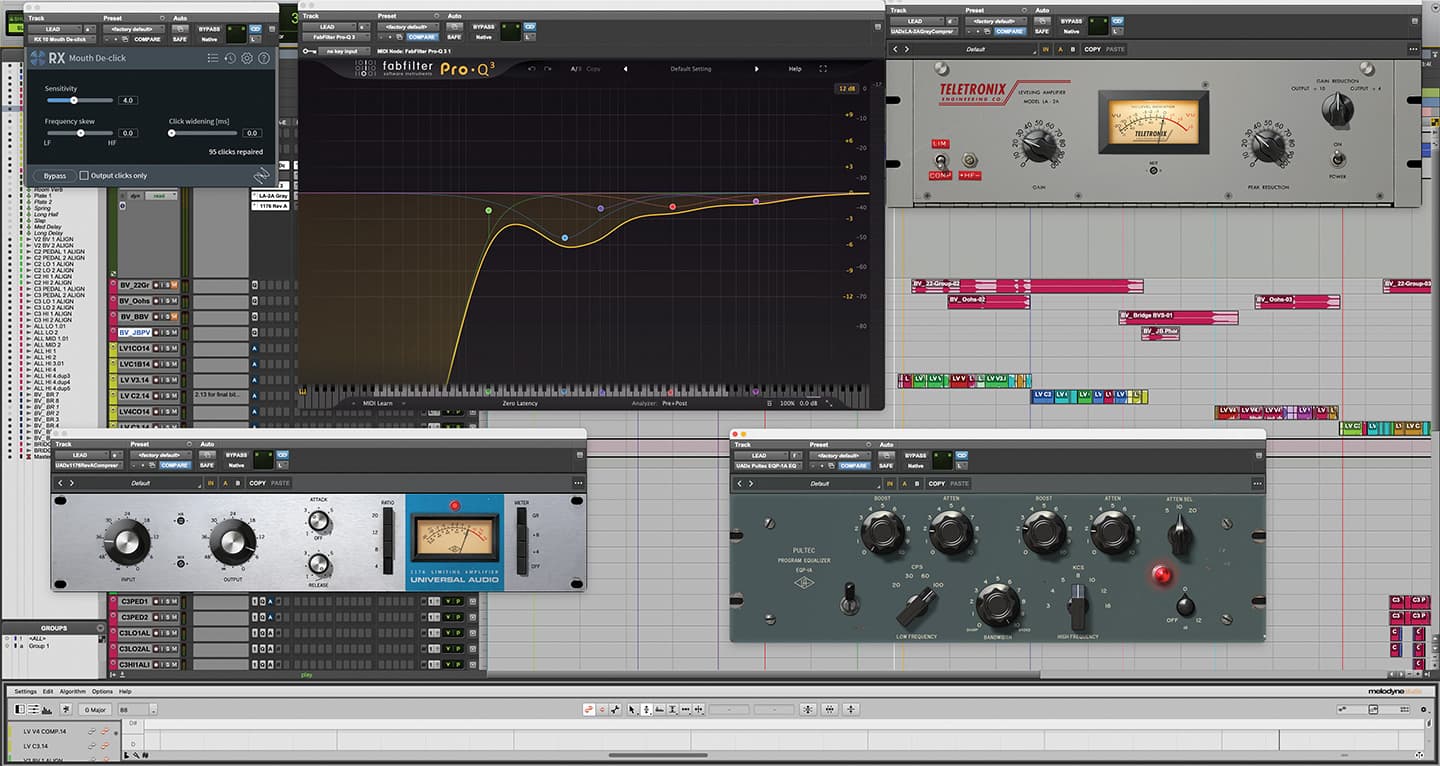Viewport: 1440px width, 766px height.
Task: Open Melodyne key selector showing Major
Action: (x=95, y=709)
